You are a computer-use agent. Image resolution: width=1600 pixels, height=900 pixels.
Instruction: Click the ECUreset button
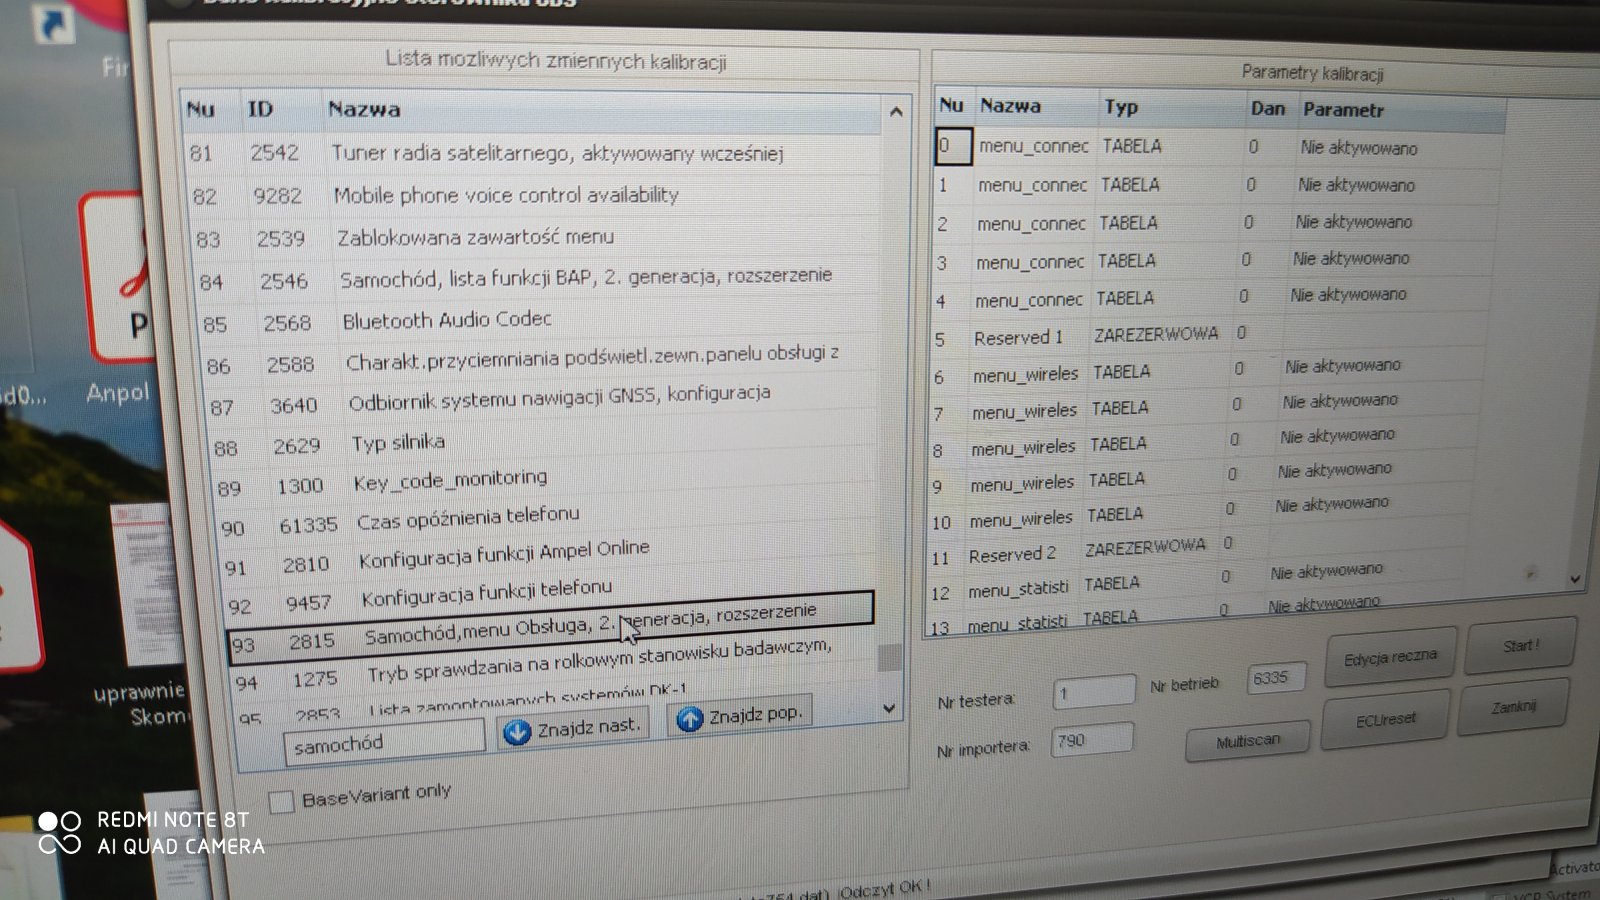point(1385,719)
